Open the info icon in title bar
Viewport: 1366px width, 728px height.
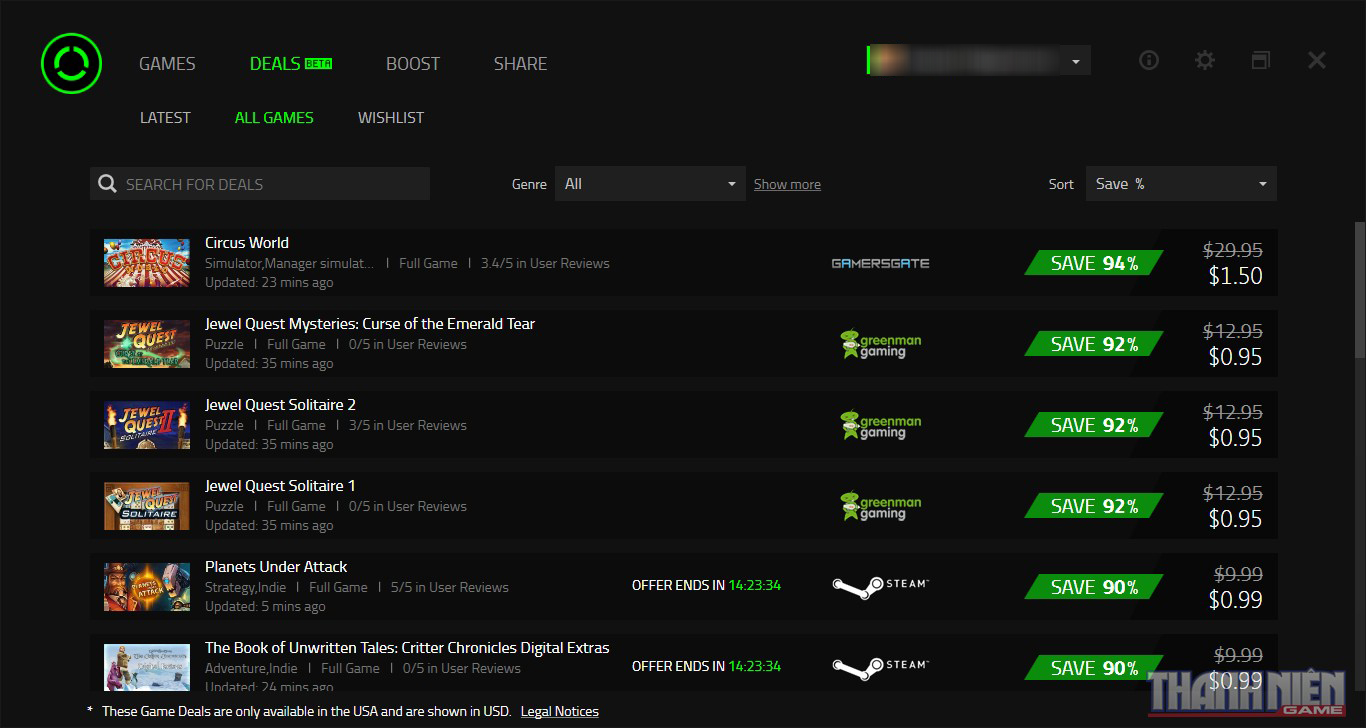tap(1149, 60)
